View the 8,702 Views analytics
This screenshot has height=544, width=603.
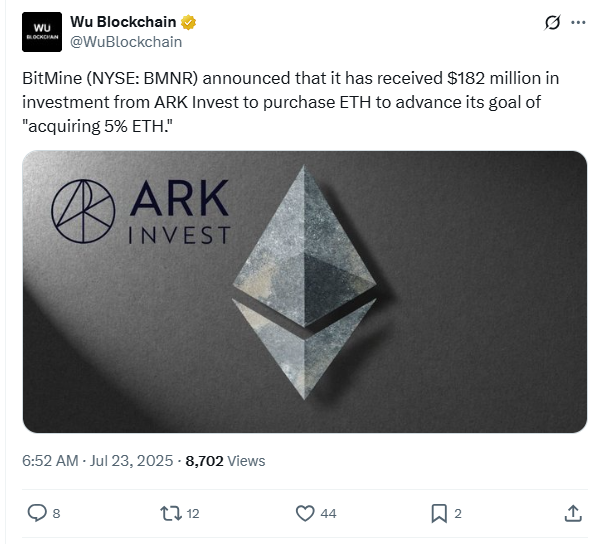click(225, 461)
